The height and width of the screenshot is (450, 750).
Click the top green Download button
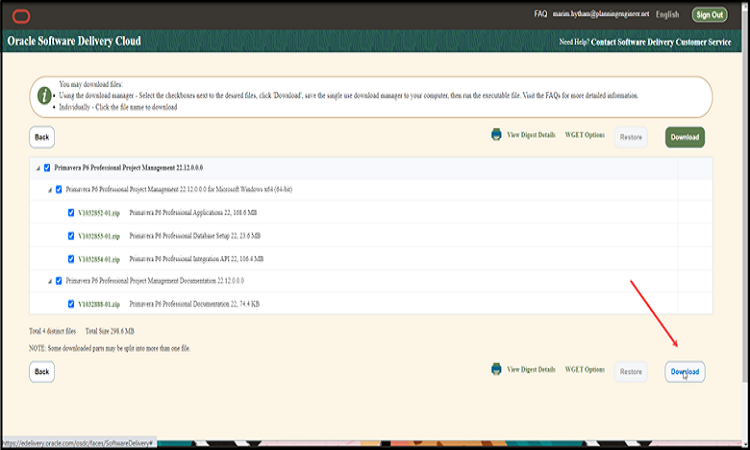(x=685, y=137)
